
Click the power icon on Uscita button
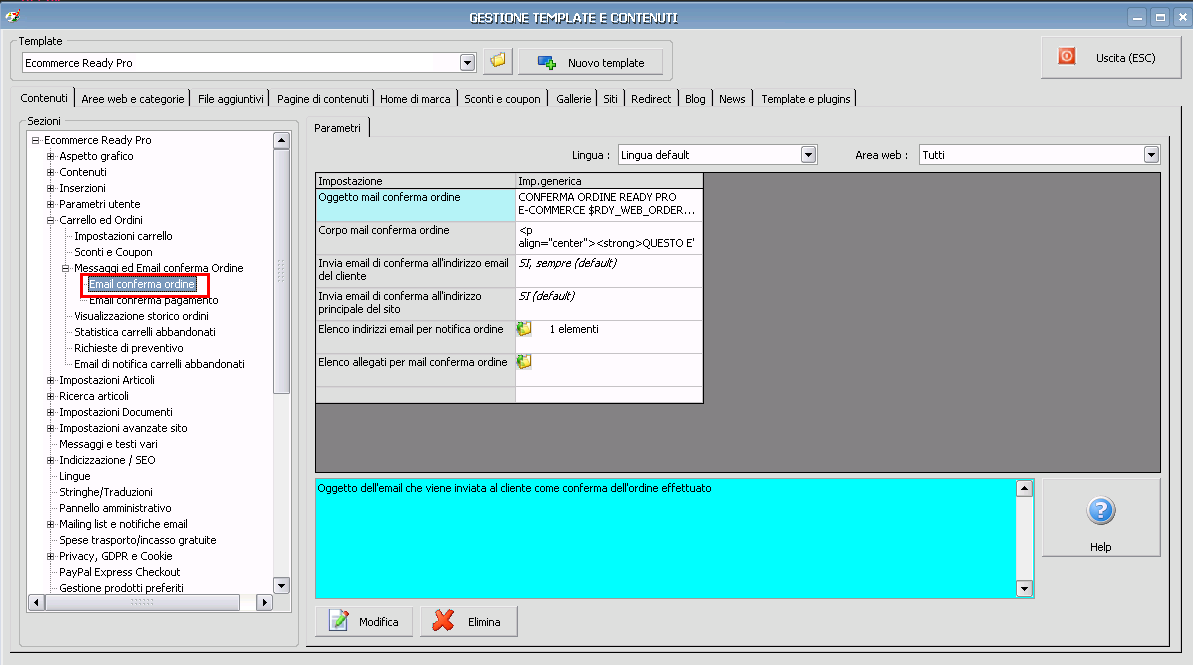(x=1067, y=56)
